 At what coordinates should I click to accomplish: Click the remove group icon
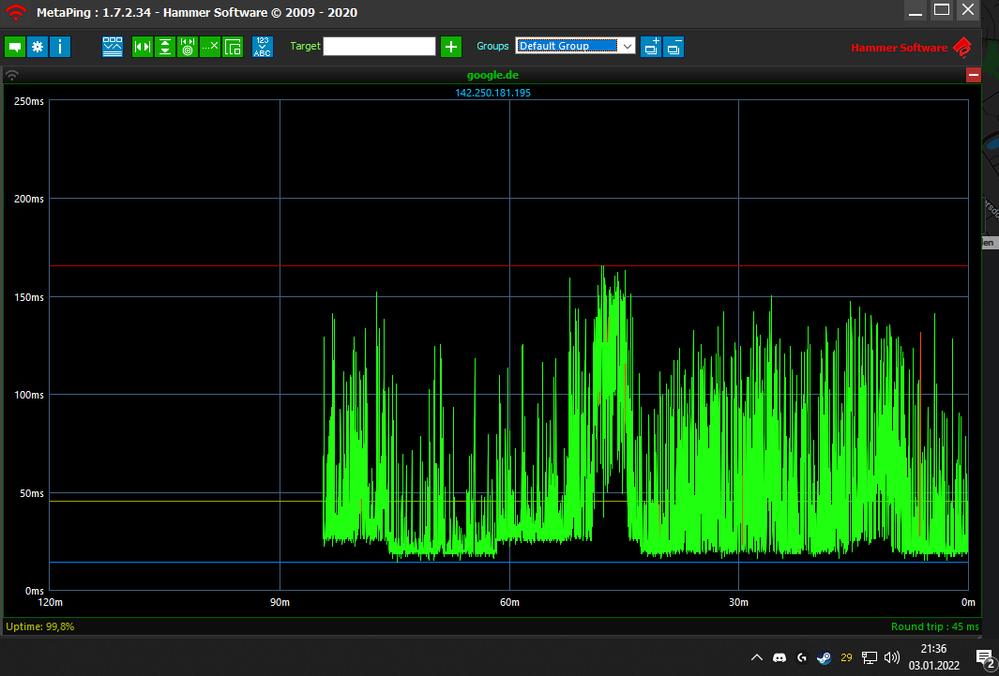[674, 47]
